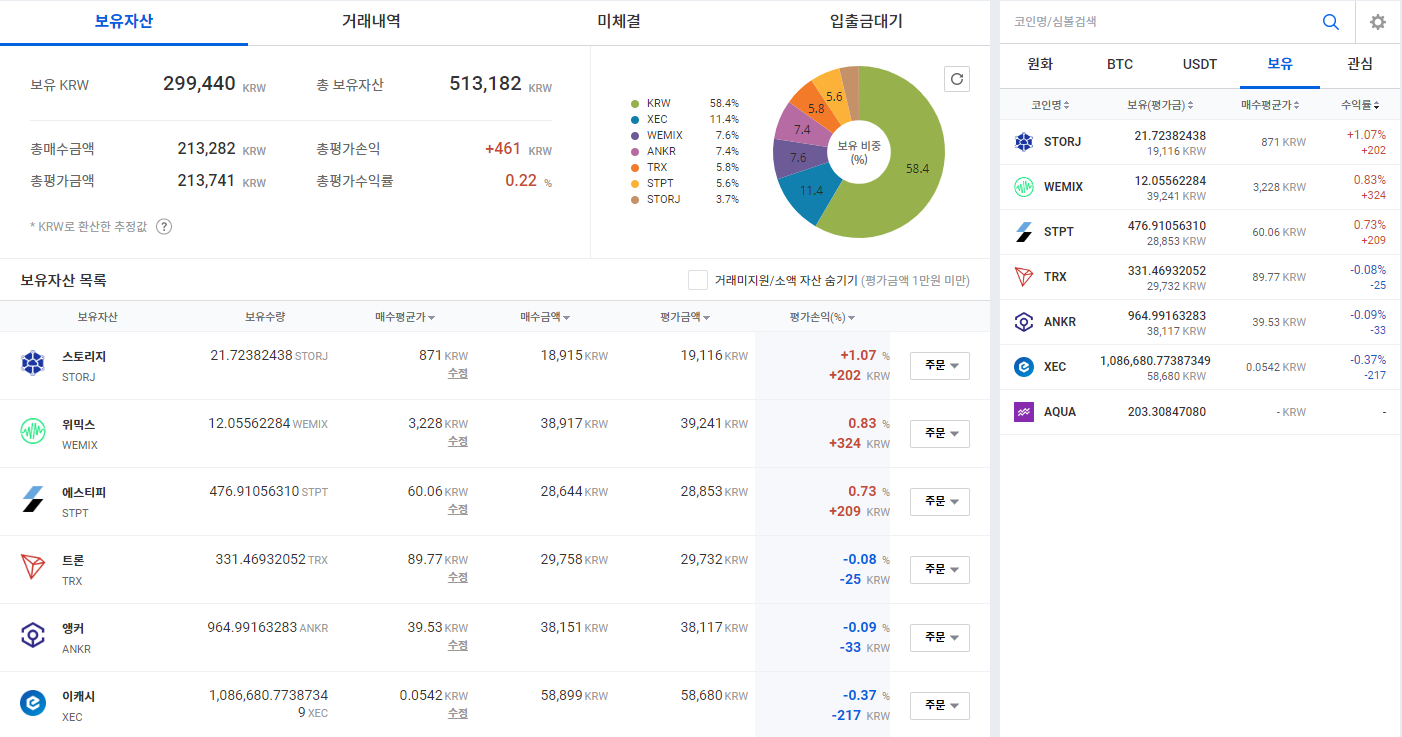Click ANKR icon in right sidebar
Image resolution: width=1402 pixels, height=737 pixels.
1024,322
